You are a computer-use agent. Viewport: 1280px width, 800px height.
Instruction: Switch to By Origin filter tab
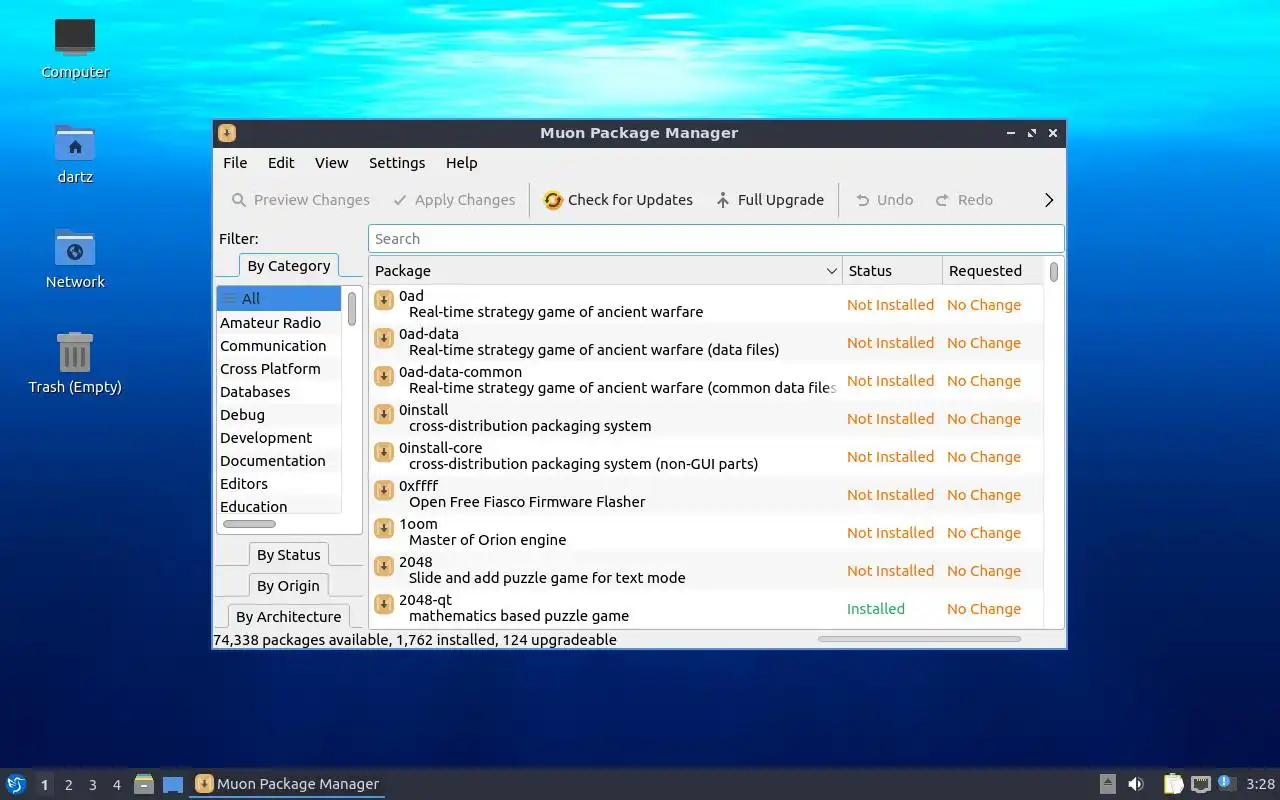point(288,586)
